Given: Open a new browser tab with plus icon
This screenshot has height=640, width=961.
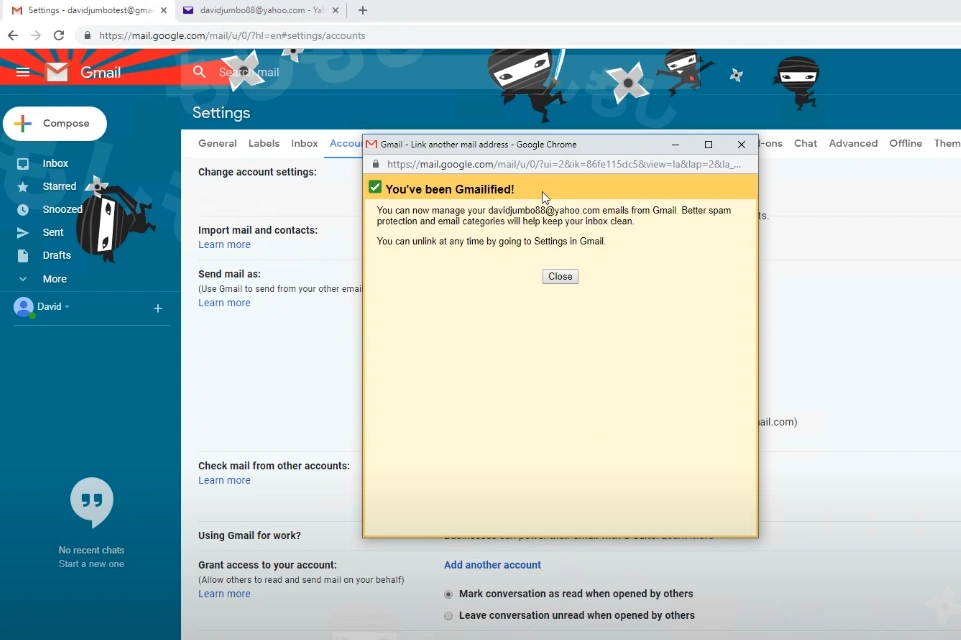Looking at the screenshot, I should point(363,10).
